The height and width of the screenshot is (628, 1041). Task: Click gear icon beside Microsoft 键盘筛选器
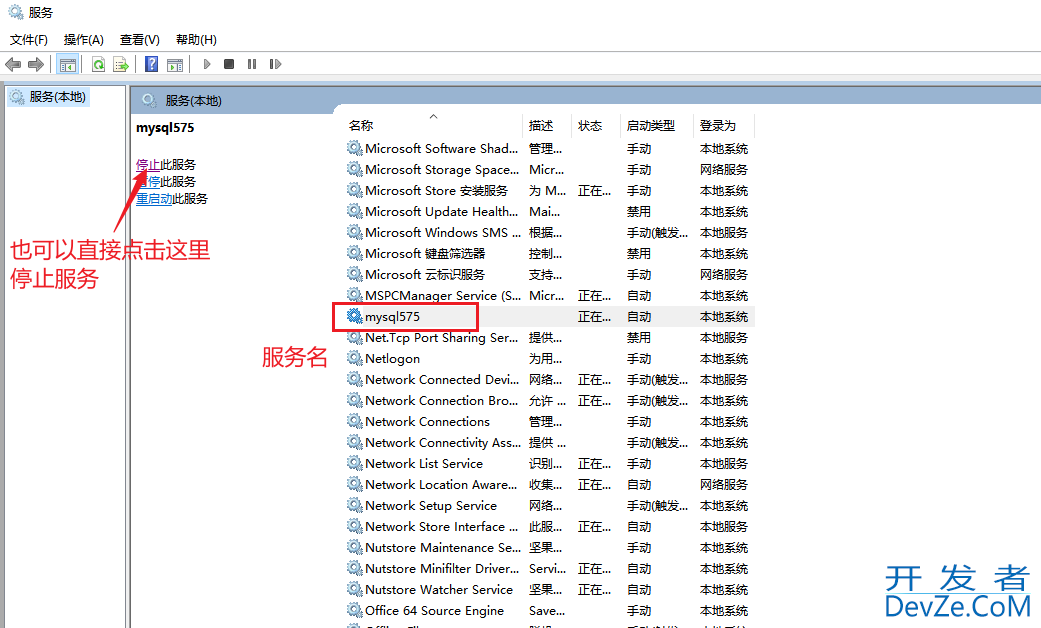coord(355,253)
